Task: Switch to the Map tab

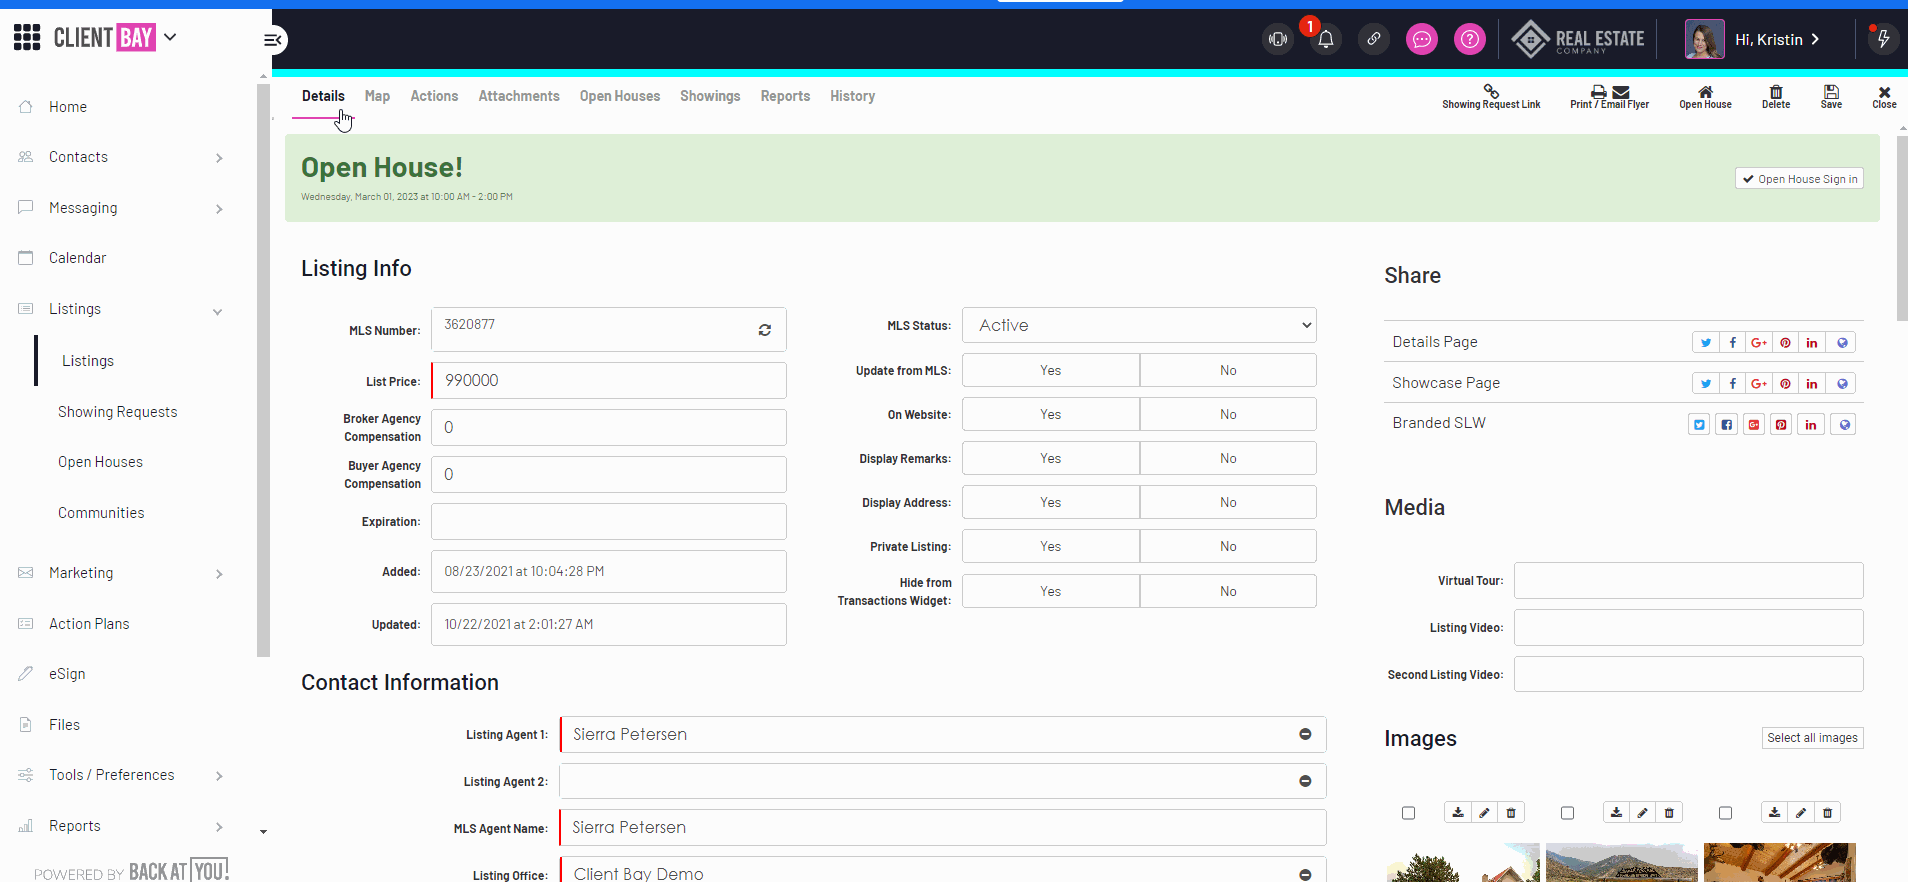Action: 377,96
